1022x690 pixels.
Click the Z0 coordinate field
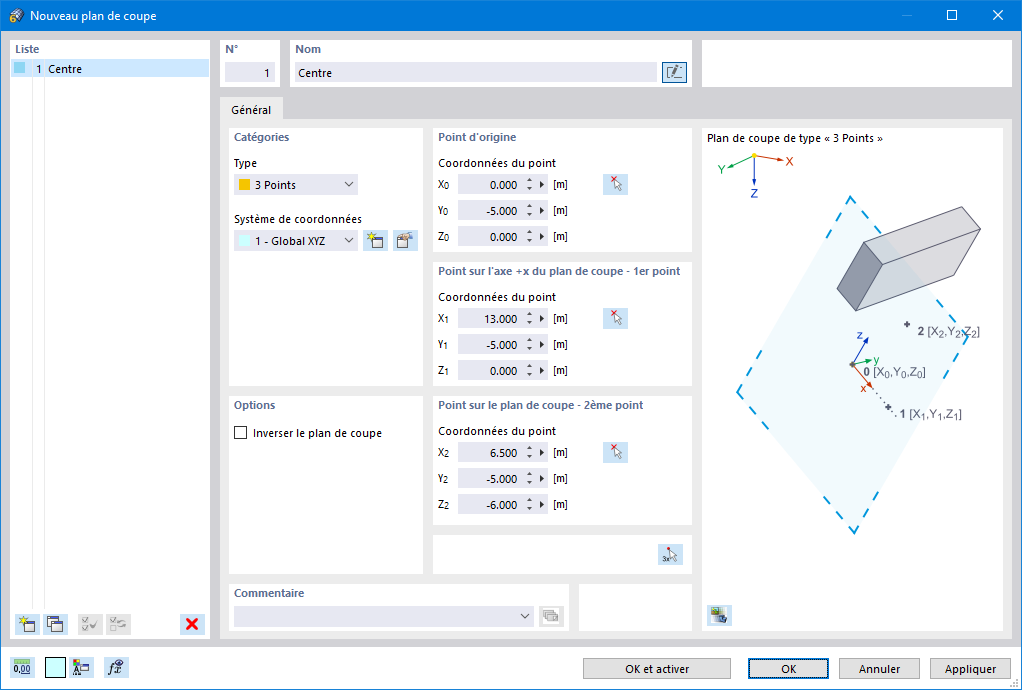[x=491, y=237]
